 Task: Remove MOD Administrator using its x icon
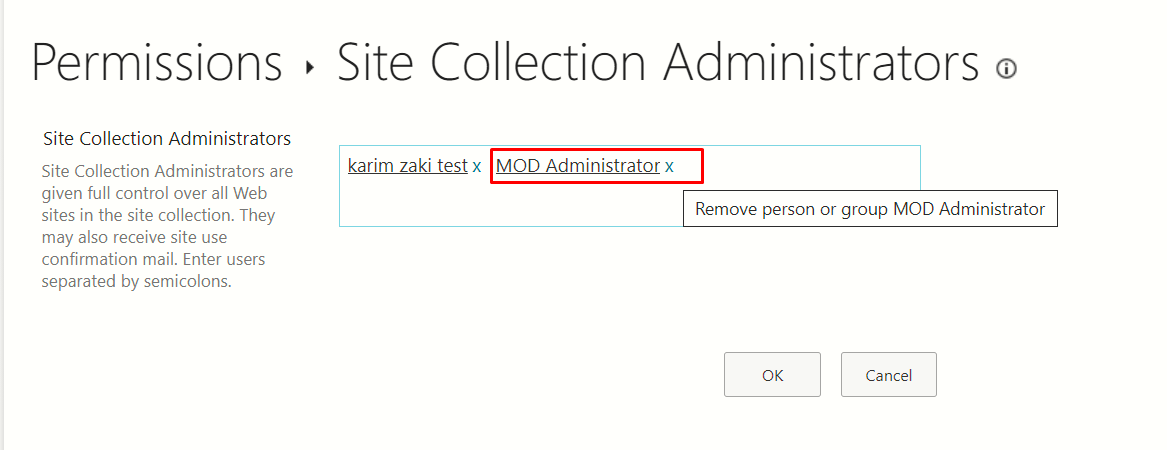[669, 167]
